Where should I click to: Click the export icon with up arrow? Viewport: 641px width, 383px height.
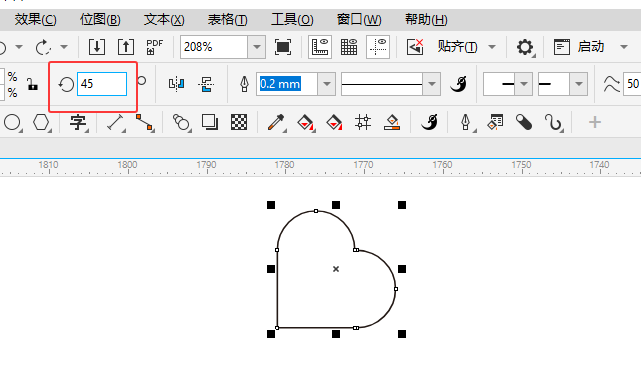click(126, 47)
